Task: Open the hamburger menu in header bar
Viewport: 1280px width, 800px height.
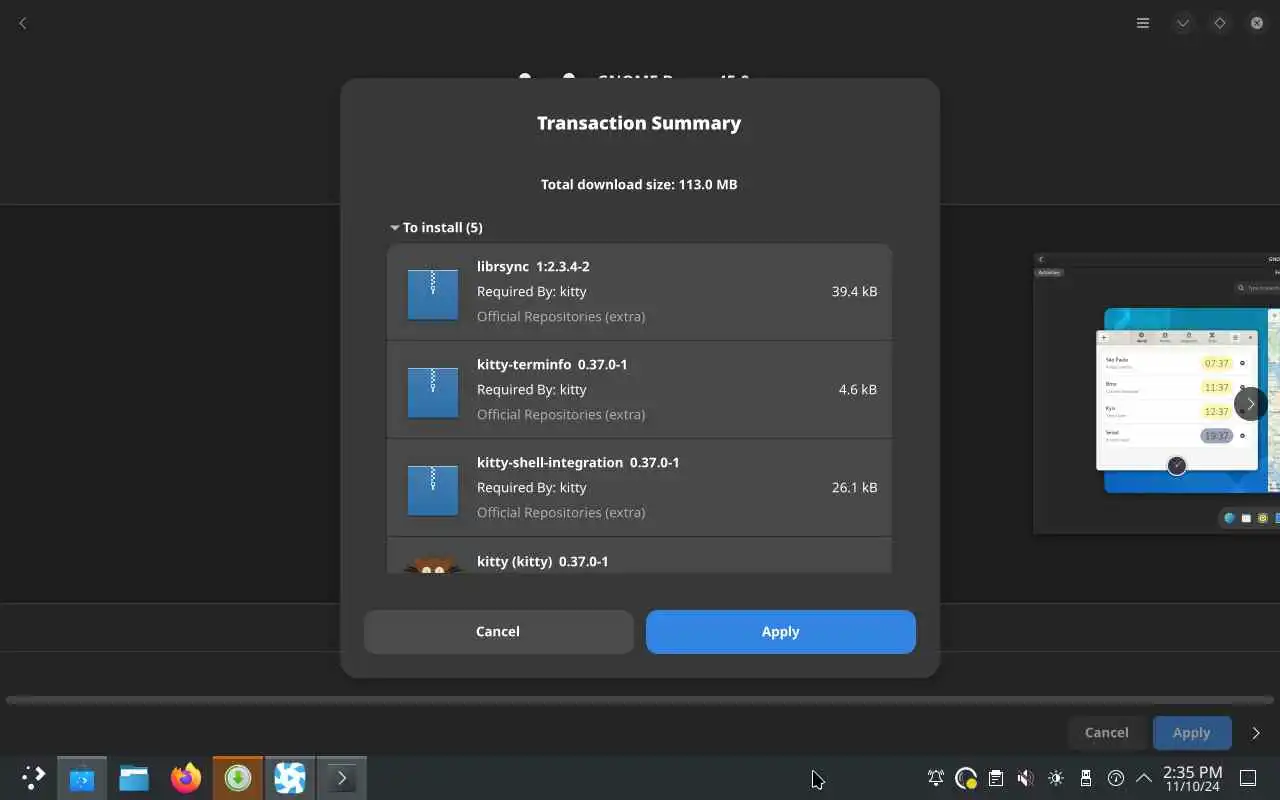Action: click(1143, 23)
